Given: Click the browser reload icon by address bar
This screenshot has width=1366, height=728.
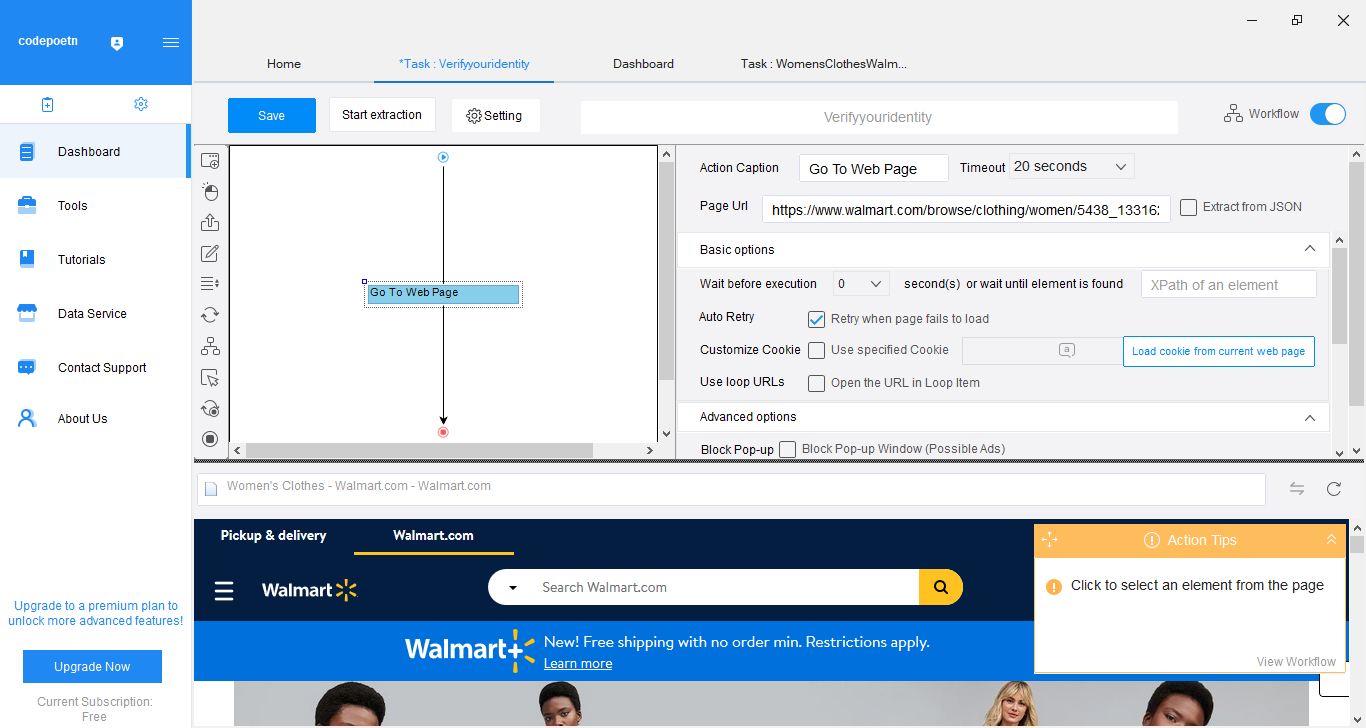Looking at the screenshot, I should coord(1334,489).
